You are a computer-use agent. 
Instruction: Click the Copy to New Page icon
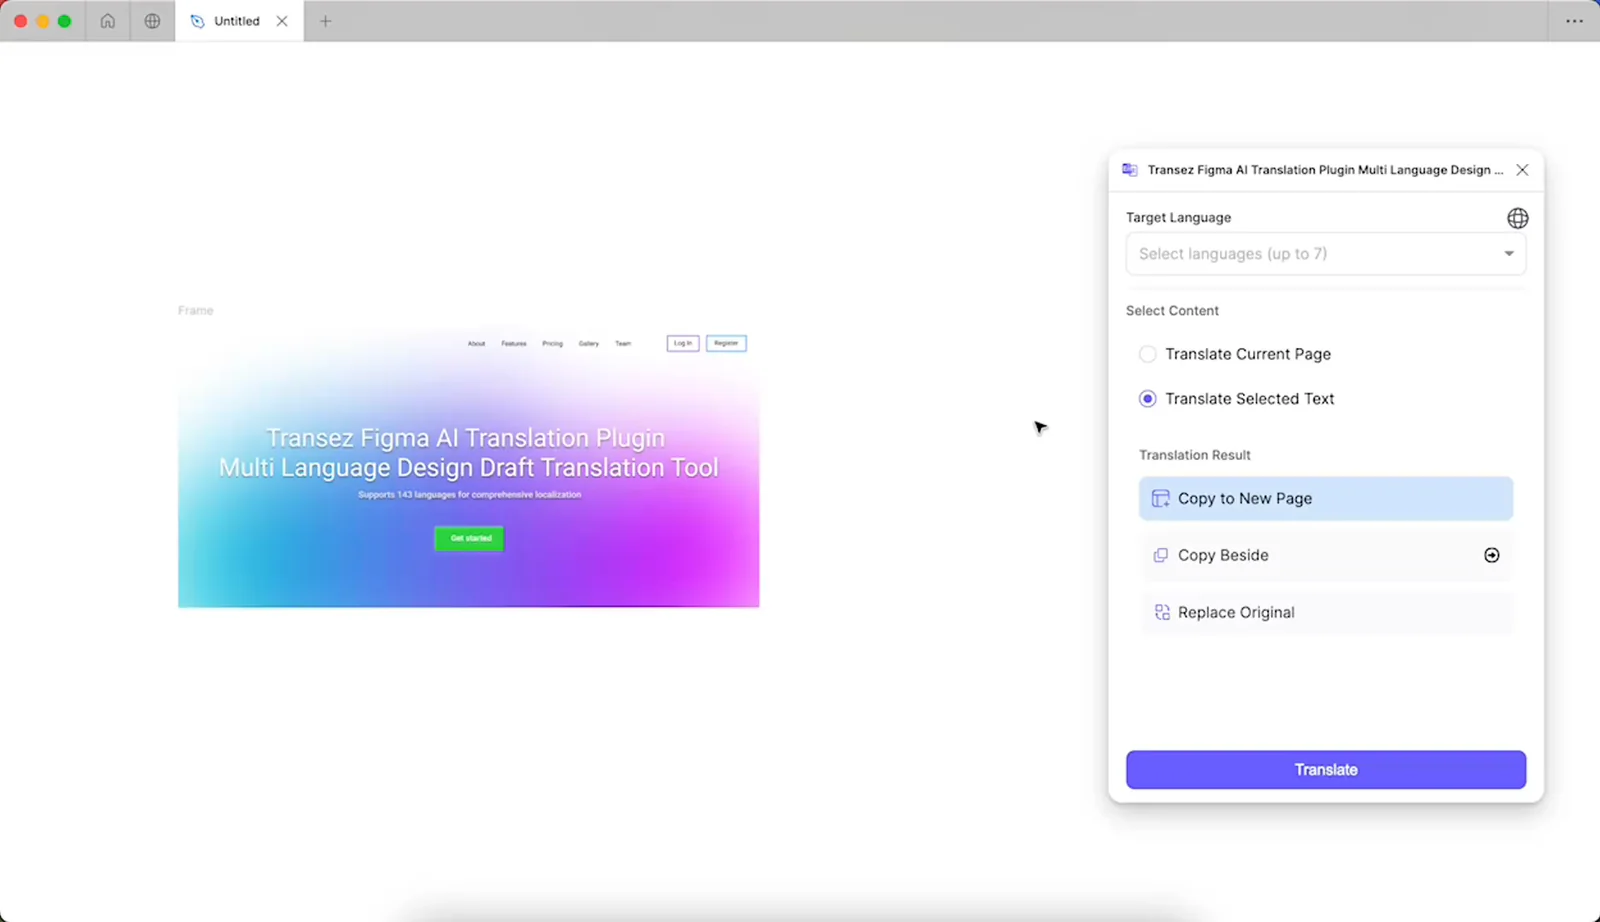[1160, 498]
